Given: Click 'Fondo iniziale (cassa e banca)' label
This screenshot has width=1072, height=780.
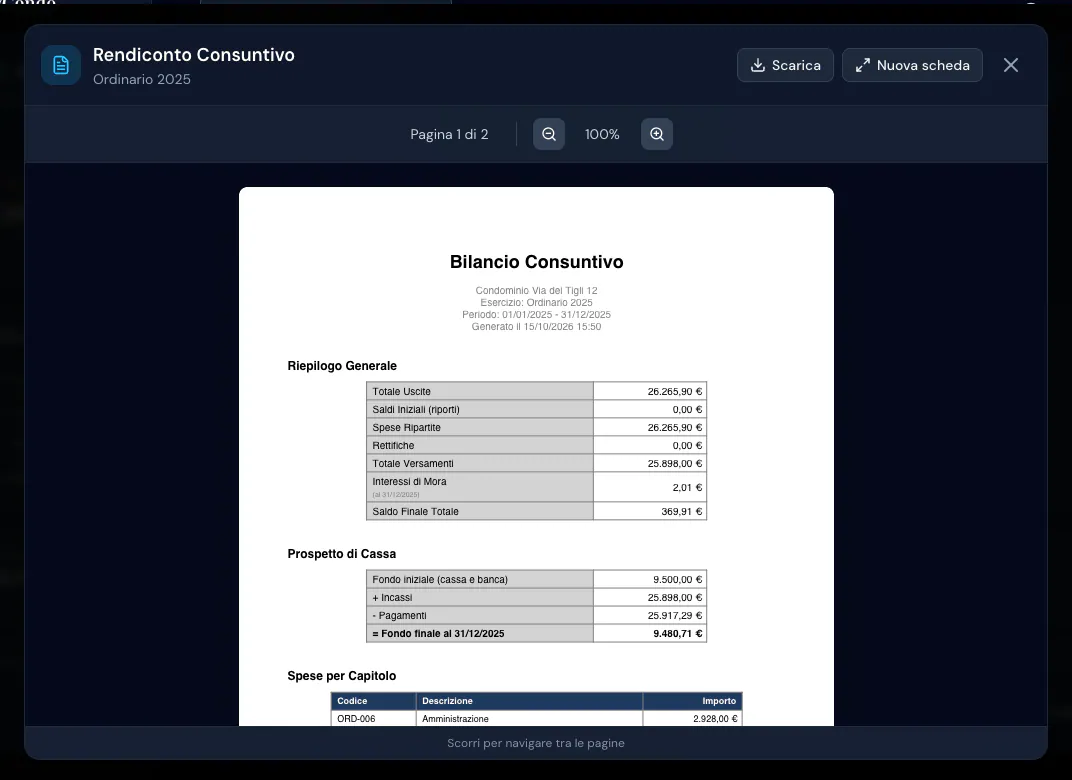Looking at the screenshot, I should point(440,580).
